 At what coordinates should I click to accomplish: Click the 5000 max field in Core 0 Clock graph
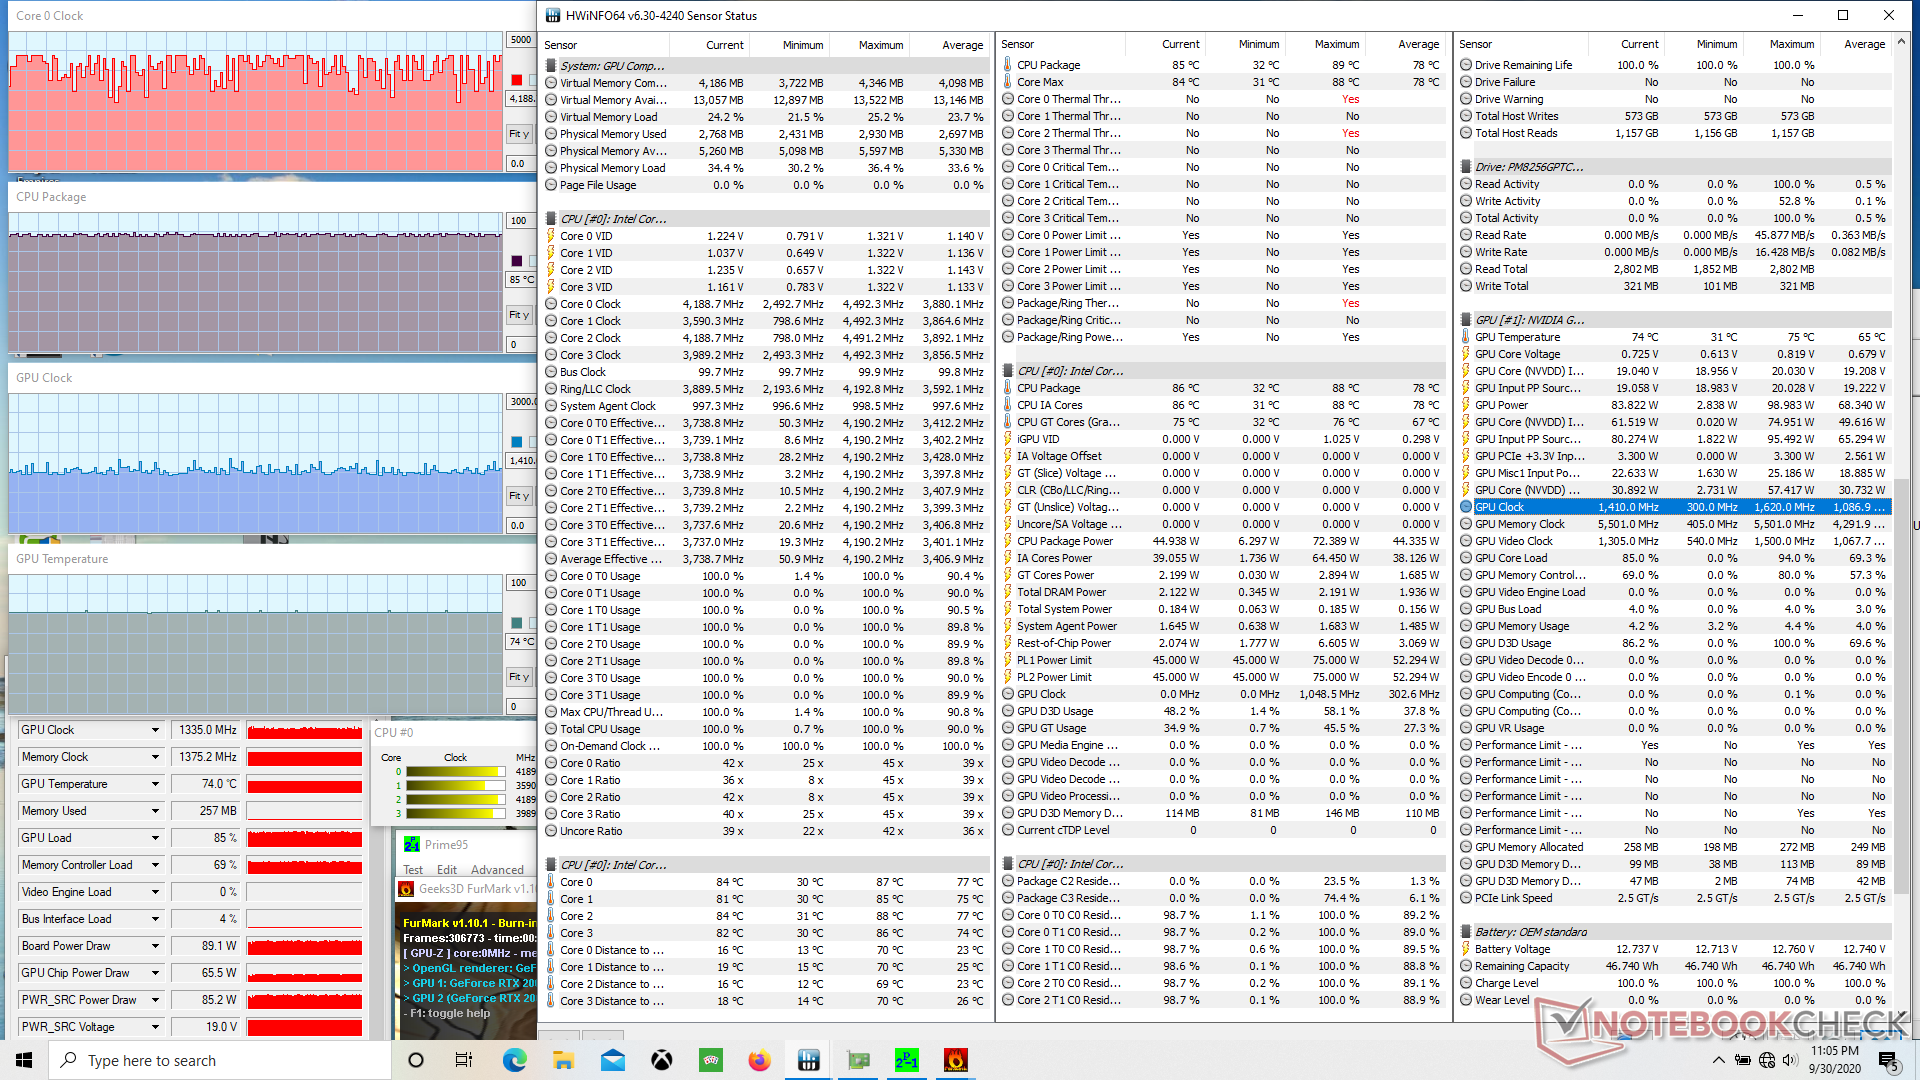(521, 40)
